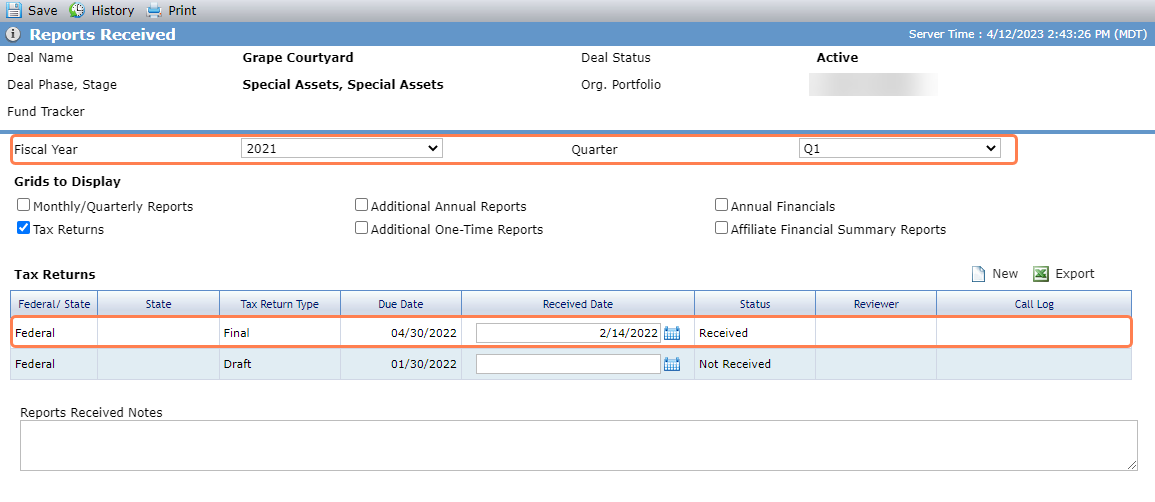Sort by Status column header
Screen dimensions: 1155x502
755,304
